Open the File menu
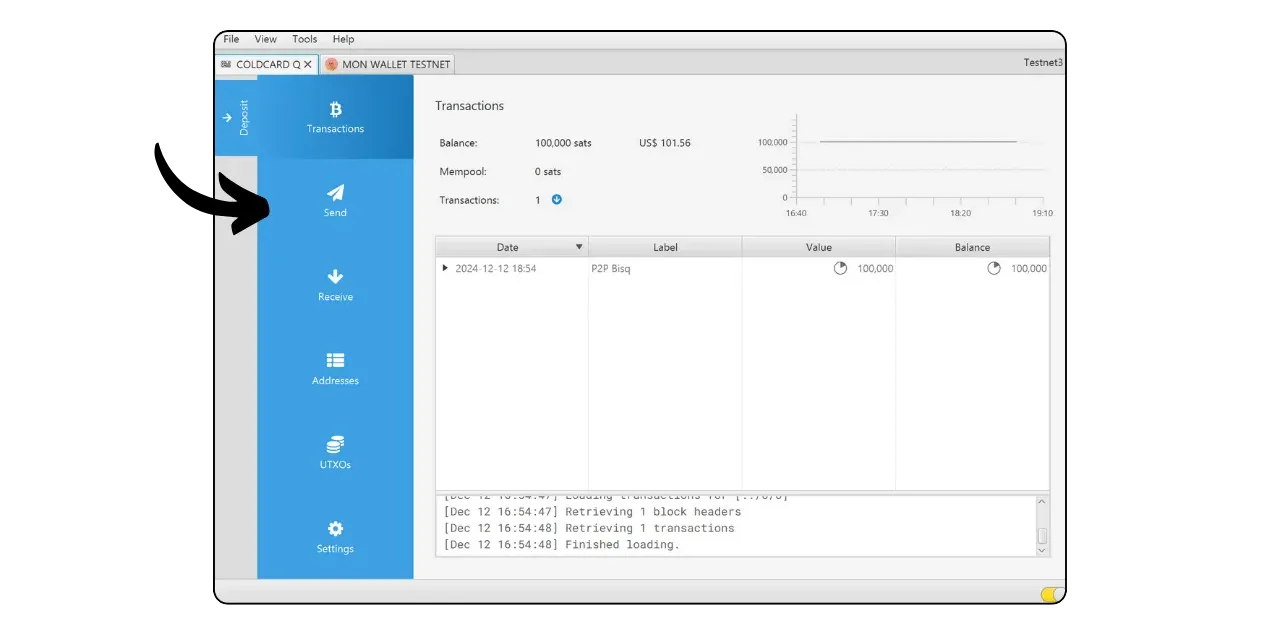 (x=231, y=39)
